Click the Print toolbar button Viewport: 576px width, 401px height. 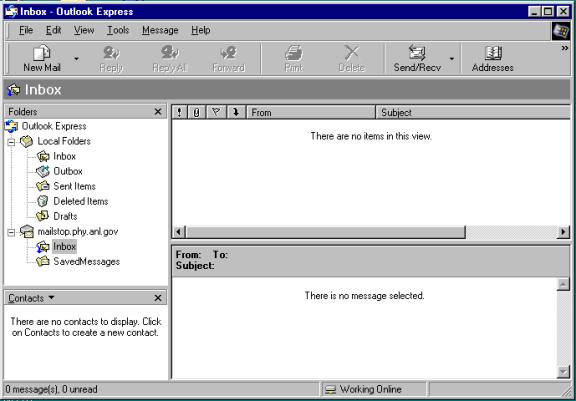294,59
